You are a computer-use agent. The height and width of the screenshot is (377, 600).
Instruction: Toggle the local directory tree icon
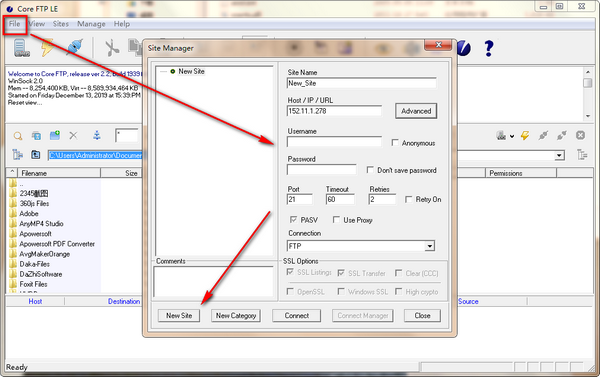[x=17, y=155]
